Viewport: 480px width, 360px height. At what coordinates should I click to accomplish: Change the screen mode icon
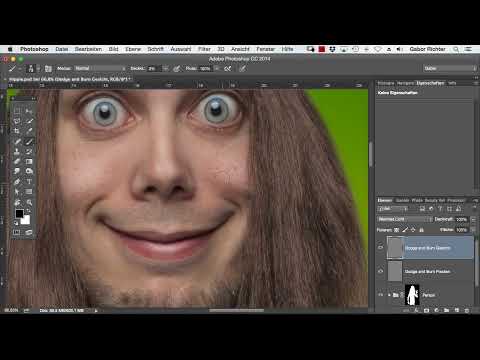29,232
